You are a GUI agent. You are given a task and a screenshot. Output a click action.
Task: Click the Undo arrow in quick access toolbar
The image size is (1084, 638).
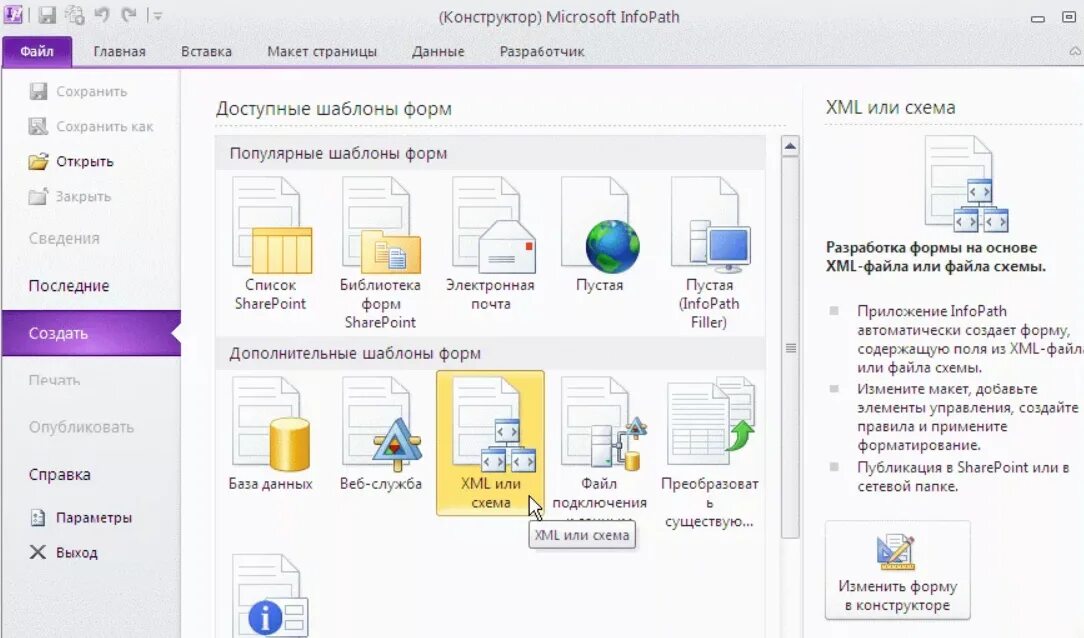[x=102, y=15]
